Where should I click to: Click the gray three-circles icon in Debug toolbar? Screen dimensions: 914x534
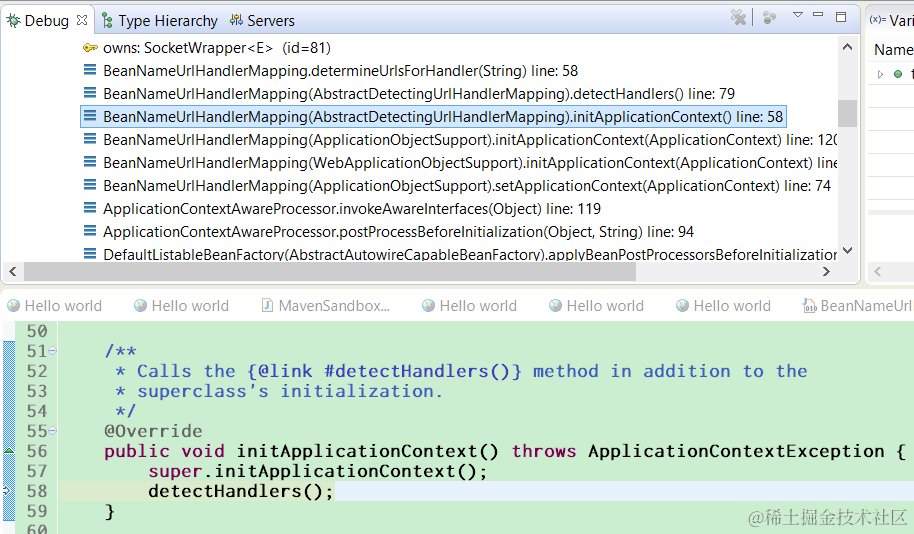(x=769, y=17)
